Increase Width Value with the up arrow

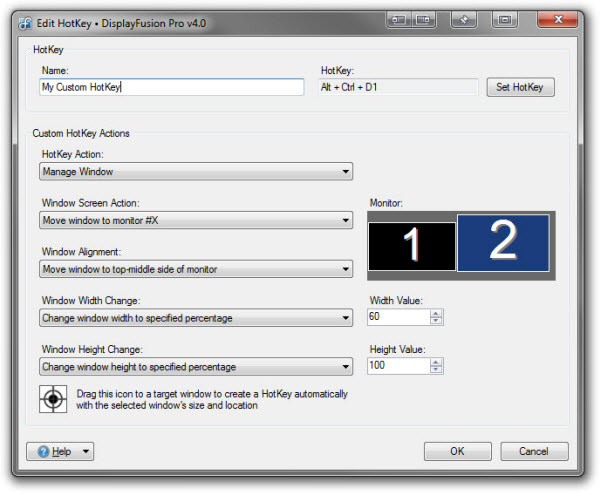click(x=436, y=313)
